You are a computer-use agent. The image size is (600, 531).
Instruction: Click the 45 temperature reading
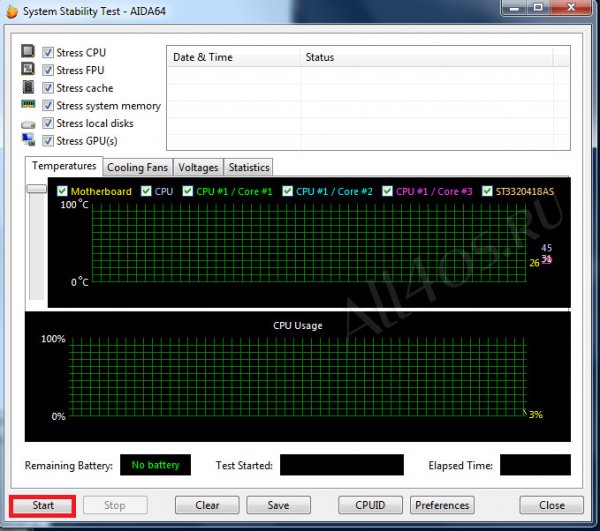tap(546, 248)
